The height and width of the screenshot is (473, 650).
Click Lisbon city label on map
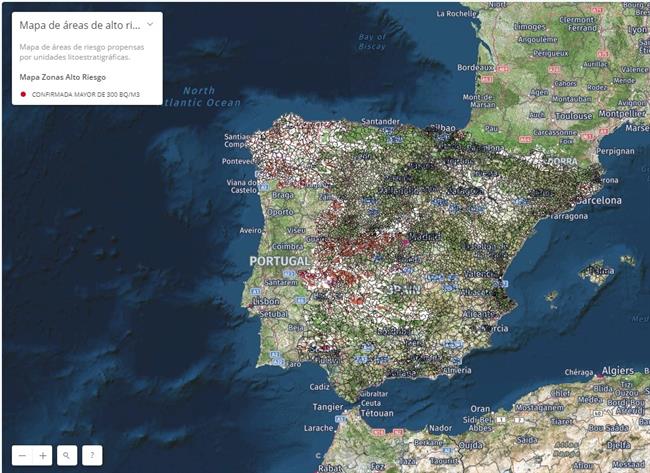coord(266,301)
